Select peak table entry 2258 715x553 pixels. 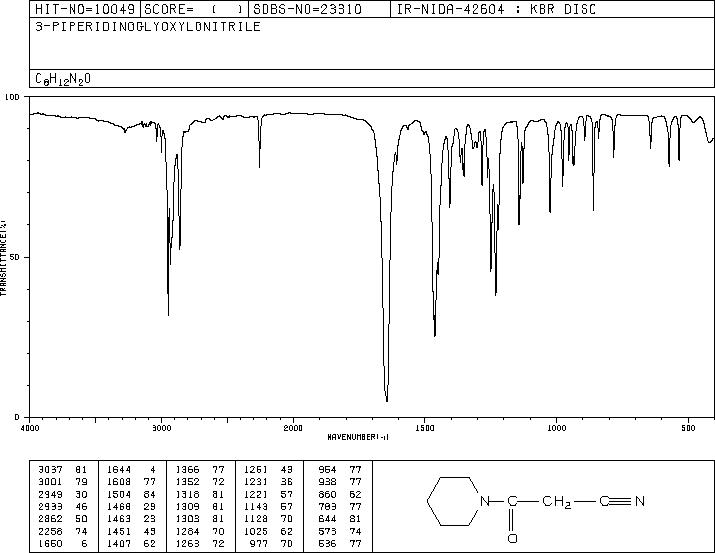click(63, 532)
